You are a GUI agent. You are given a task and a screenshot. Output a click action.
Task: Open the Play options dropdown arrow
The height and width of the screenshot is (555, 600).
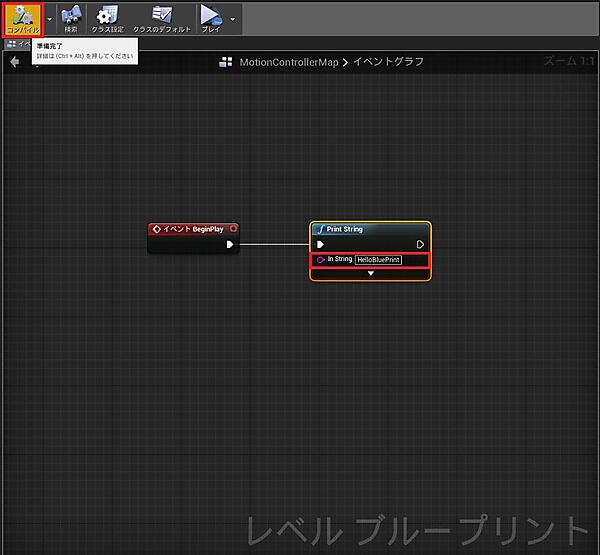coord(233,18)
